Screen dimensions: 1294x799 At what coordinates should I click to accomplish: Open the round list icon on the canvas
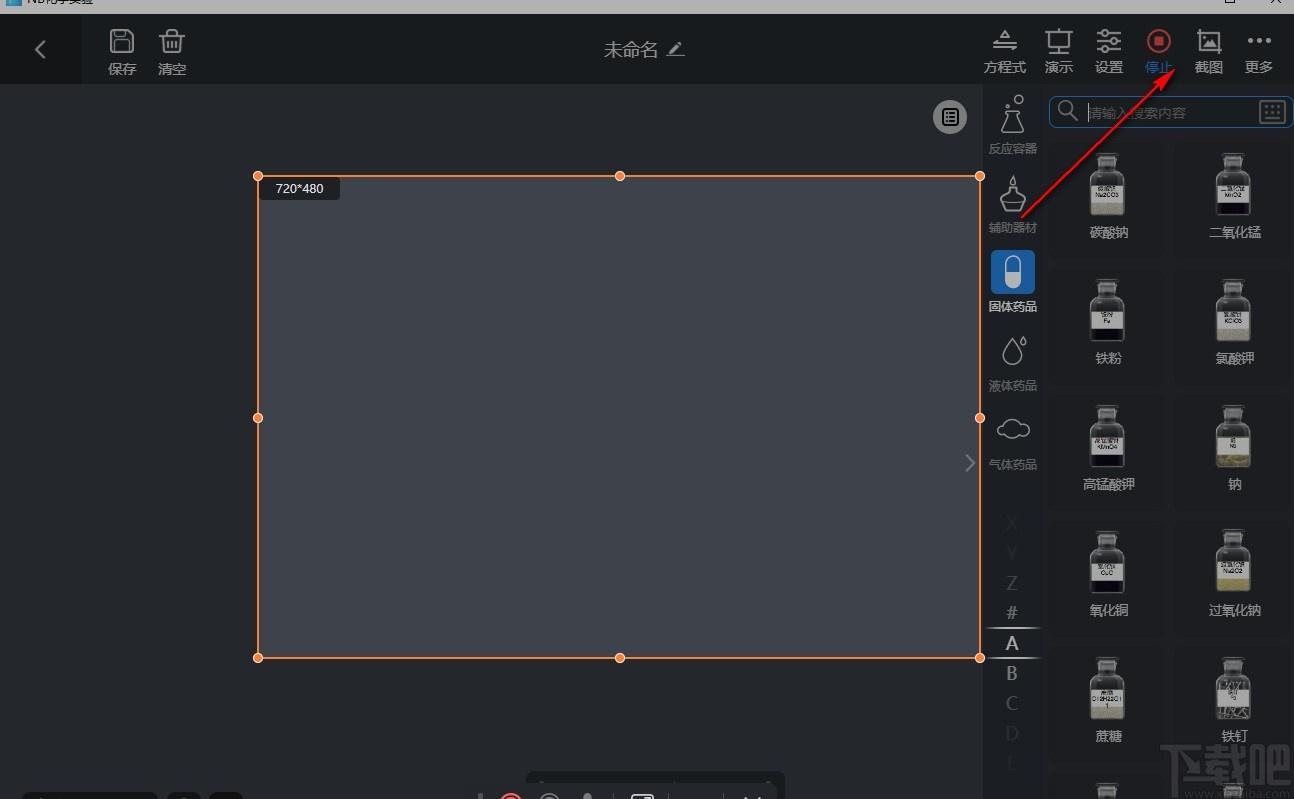(950, 117)
